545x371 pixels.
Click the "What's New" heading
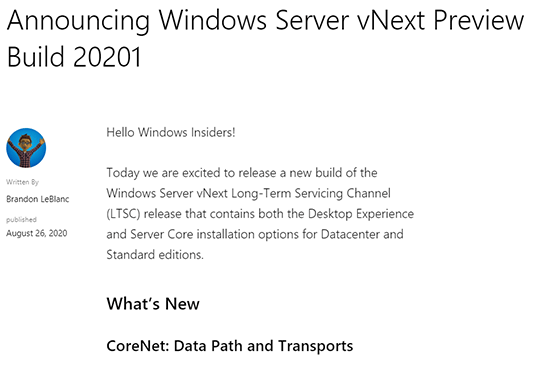tap(153, 304)
